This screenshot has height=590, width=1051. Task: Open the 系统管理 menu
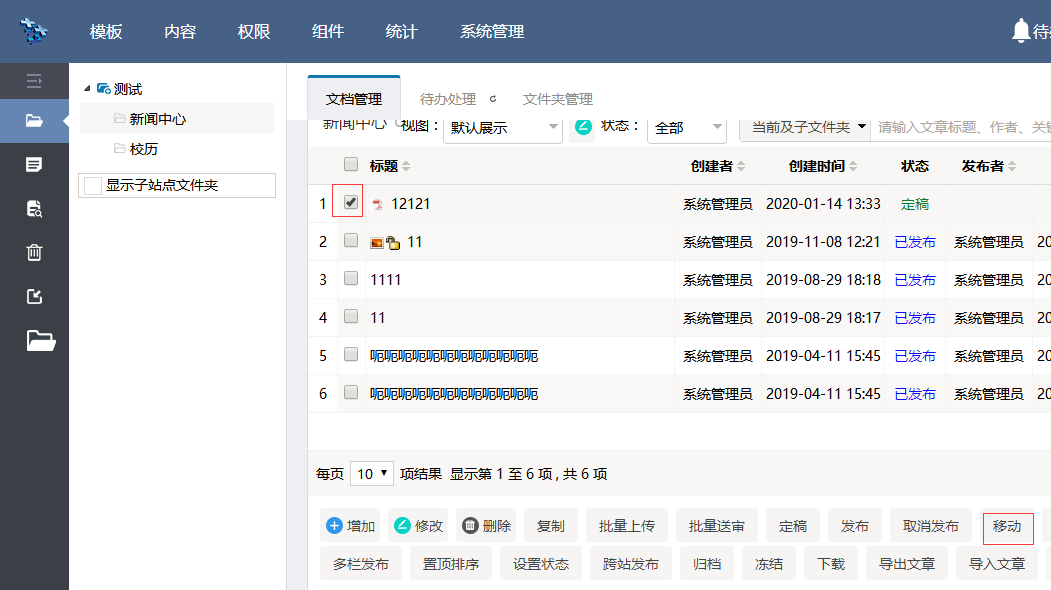pos(492,31)
